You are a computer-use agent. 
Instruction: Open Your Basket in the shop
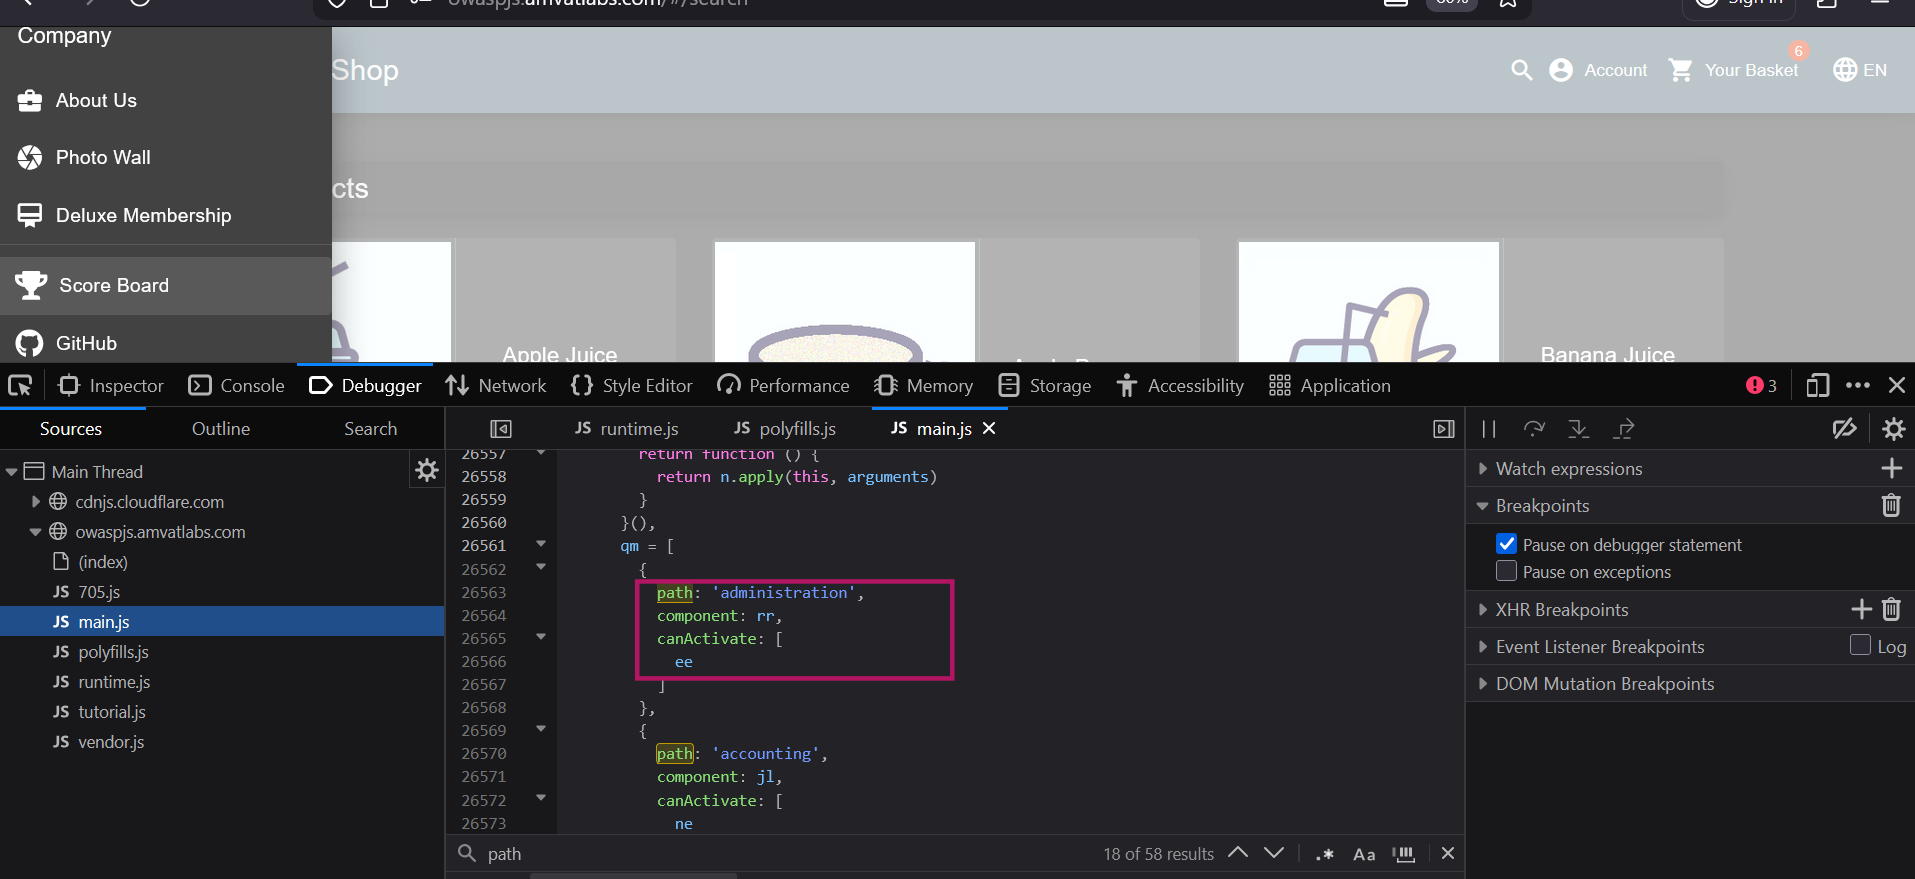pyautogui.click(x=1734, y=70)
